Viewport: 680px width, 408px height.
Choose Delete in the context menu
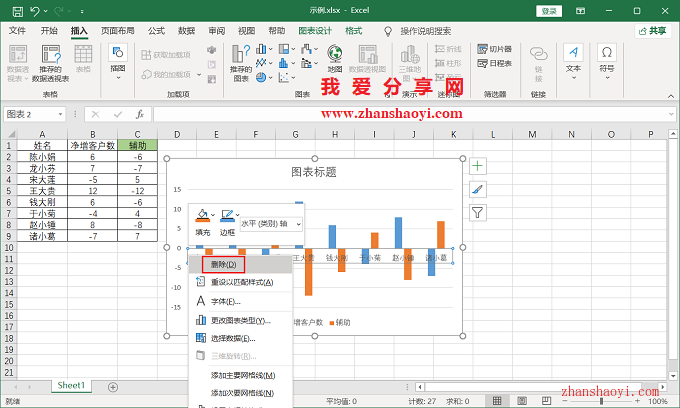click(x=241, y=264)
